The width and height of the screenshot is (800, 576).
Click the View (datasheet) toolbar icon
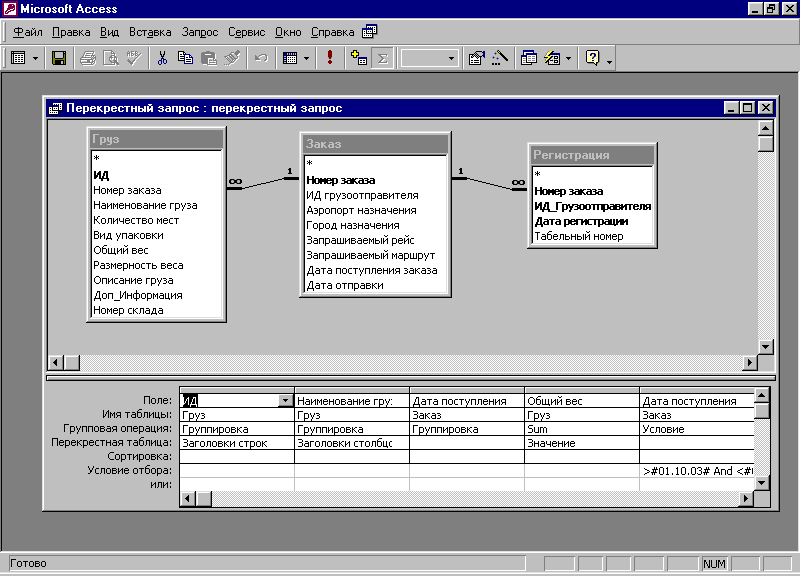click(18, 58)
